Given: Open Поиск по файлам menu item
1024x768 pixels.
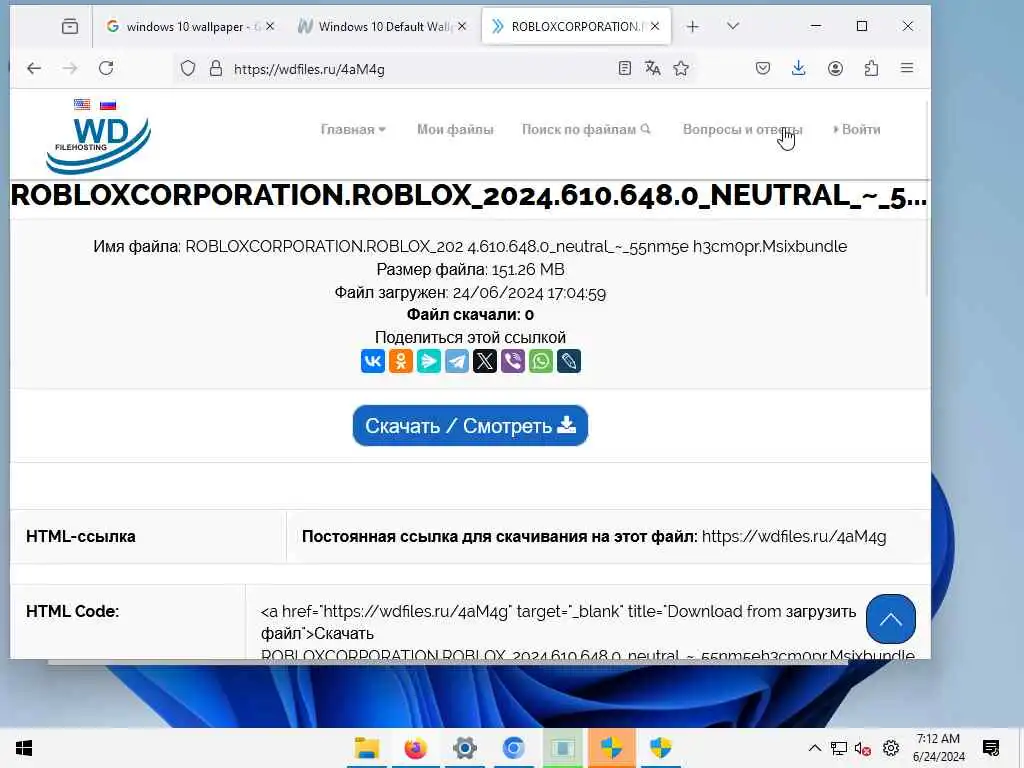Looking at the screenshot, I should point(586,129).
